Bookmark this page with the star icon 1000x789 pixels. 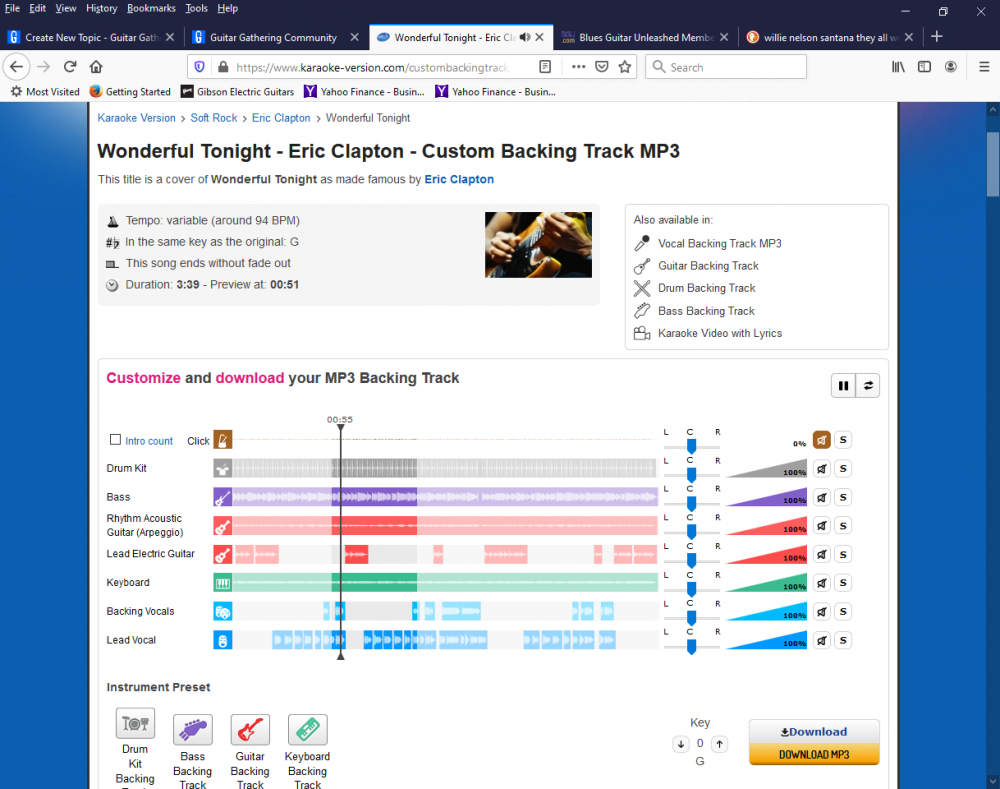625,67
